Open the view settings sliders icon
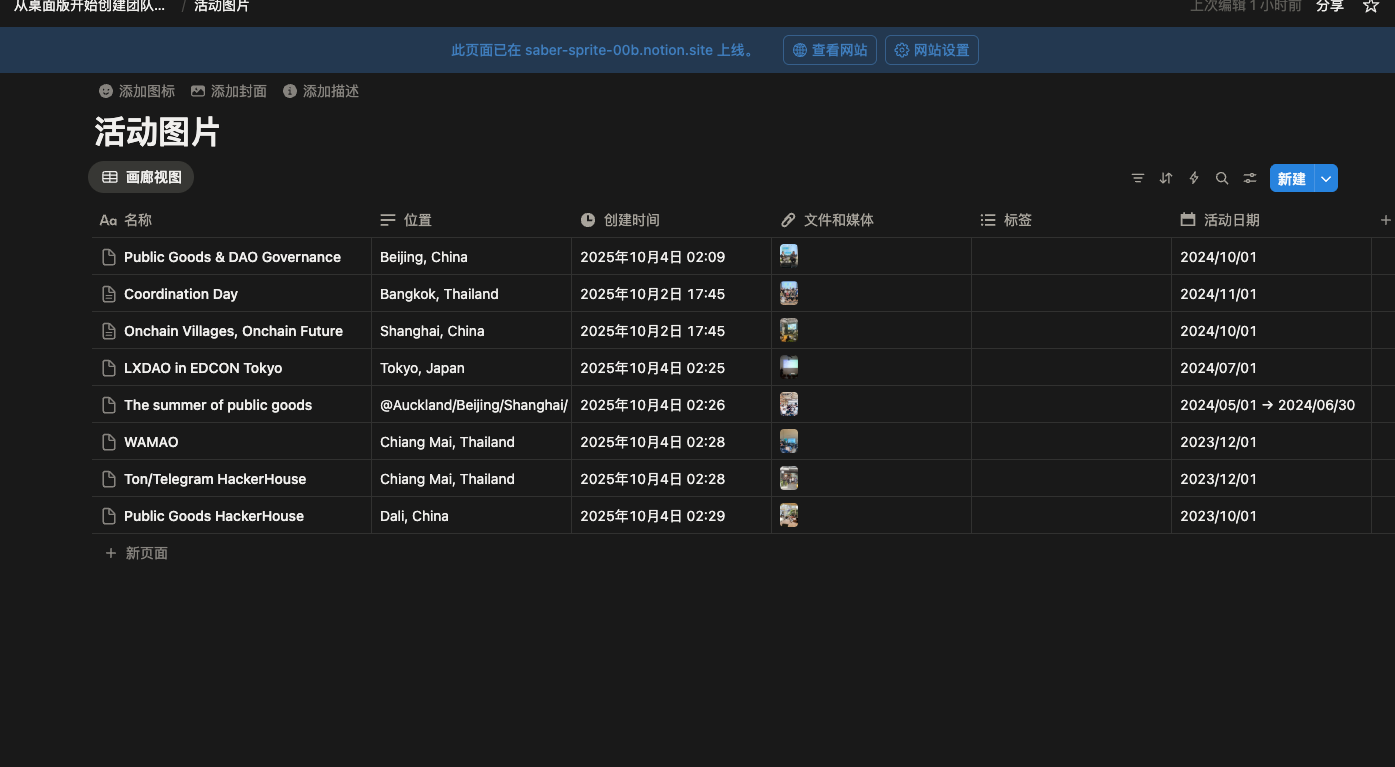 (1250, 178)
